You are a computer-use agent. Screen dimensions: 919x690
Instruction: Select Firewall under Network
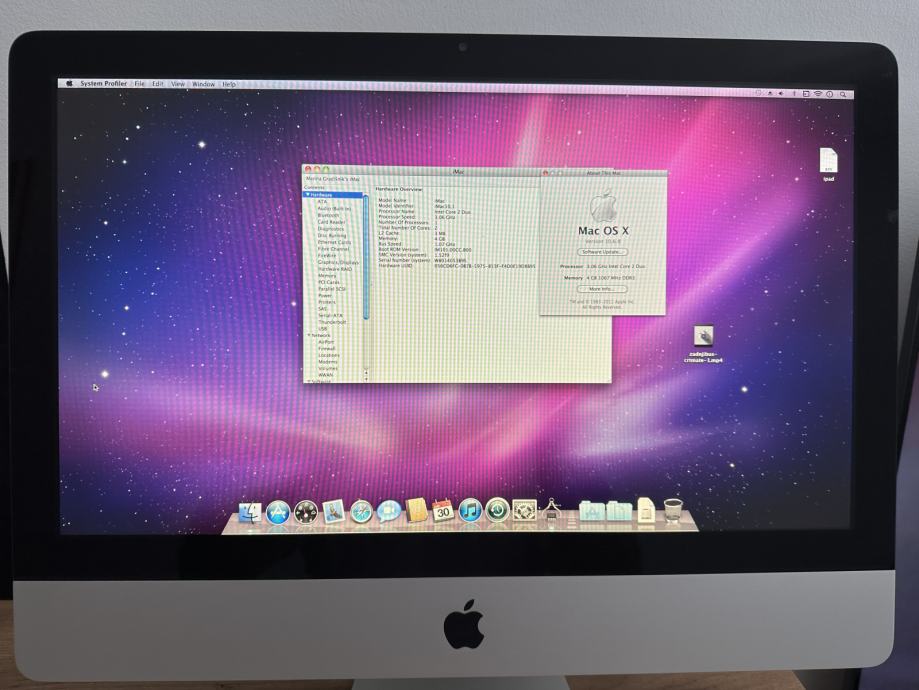326,349
